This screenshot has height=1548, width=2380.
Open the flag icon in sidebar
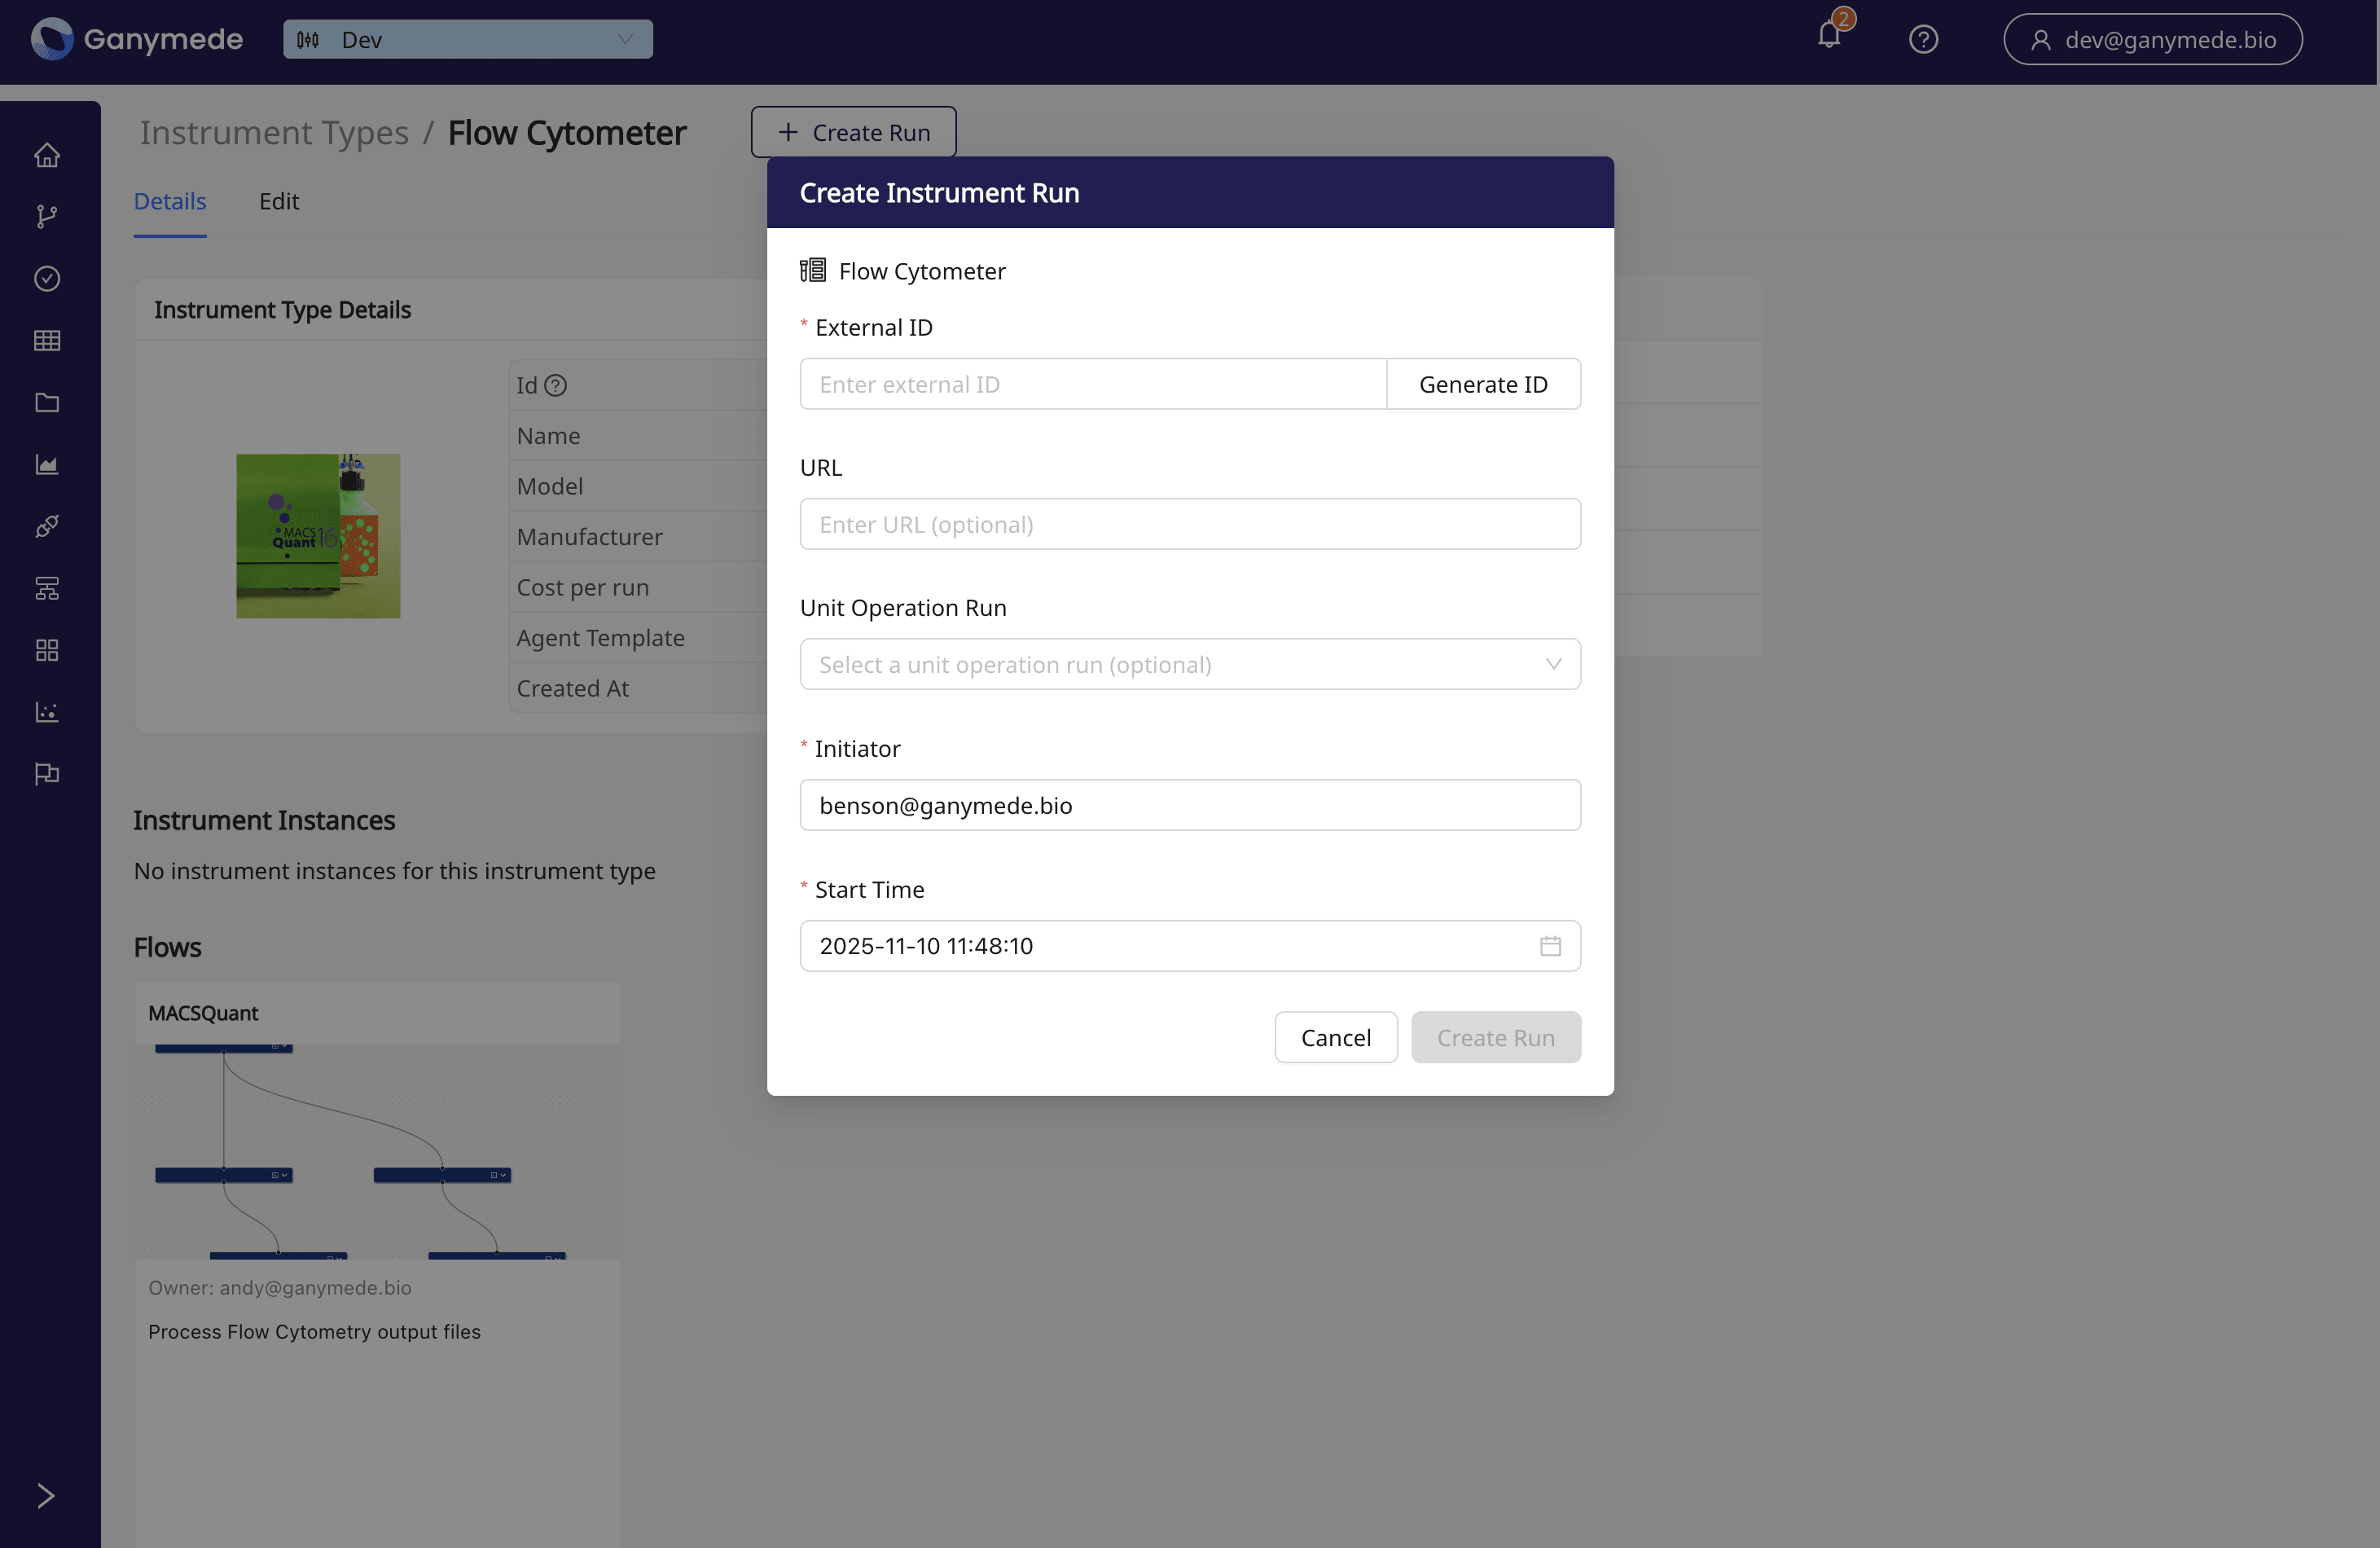pos(47,774)
